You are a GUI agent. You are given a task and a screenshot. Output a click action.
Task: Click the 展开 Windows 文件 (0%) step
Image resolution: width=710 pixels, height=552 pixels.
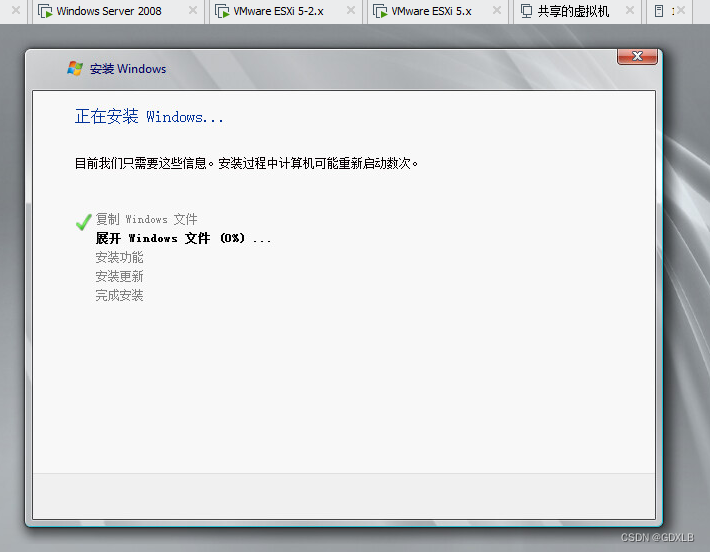[183, 238]
